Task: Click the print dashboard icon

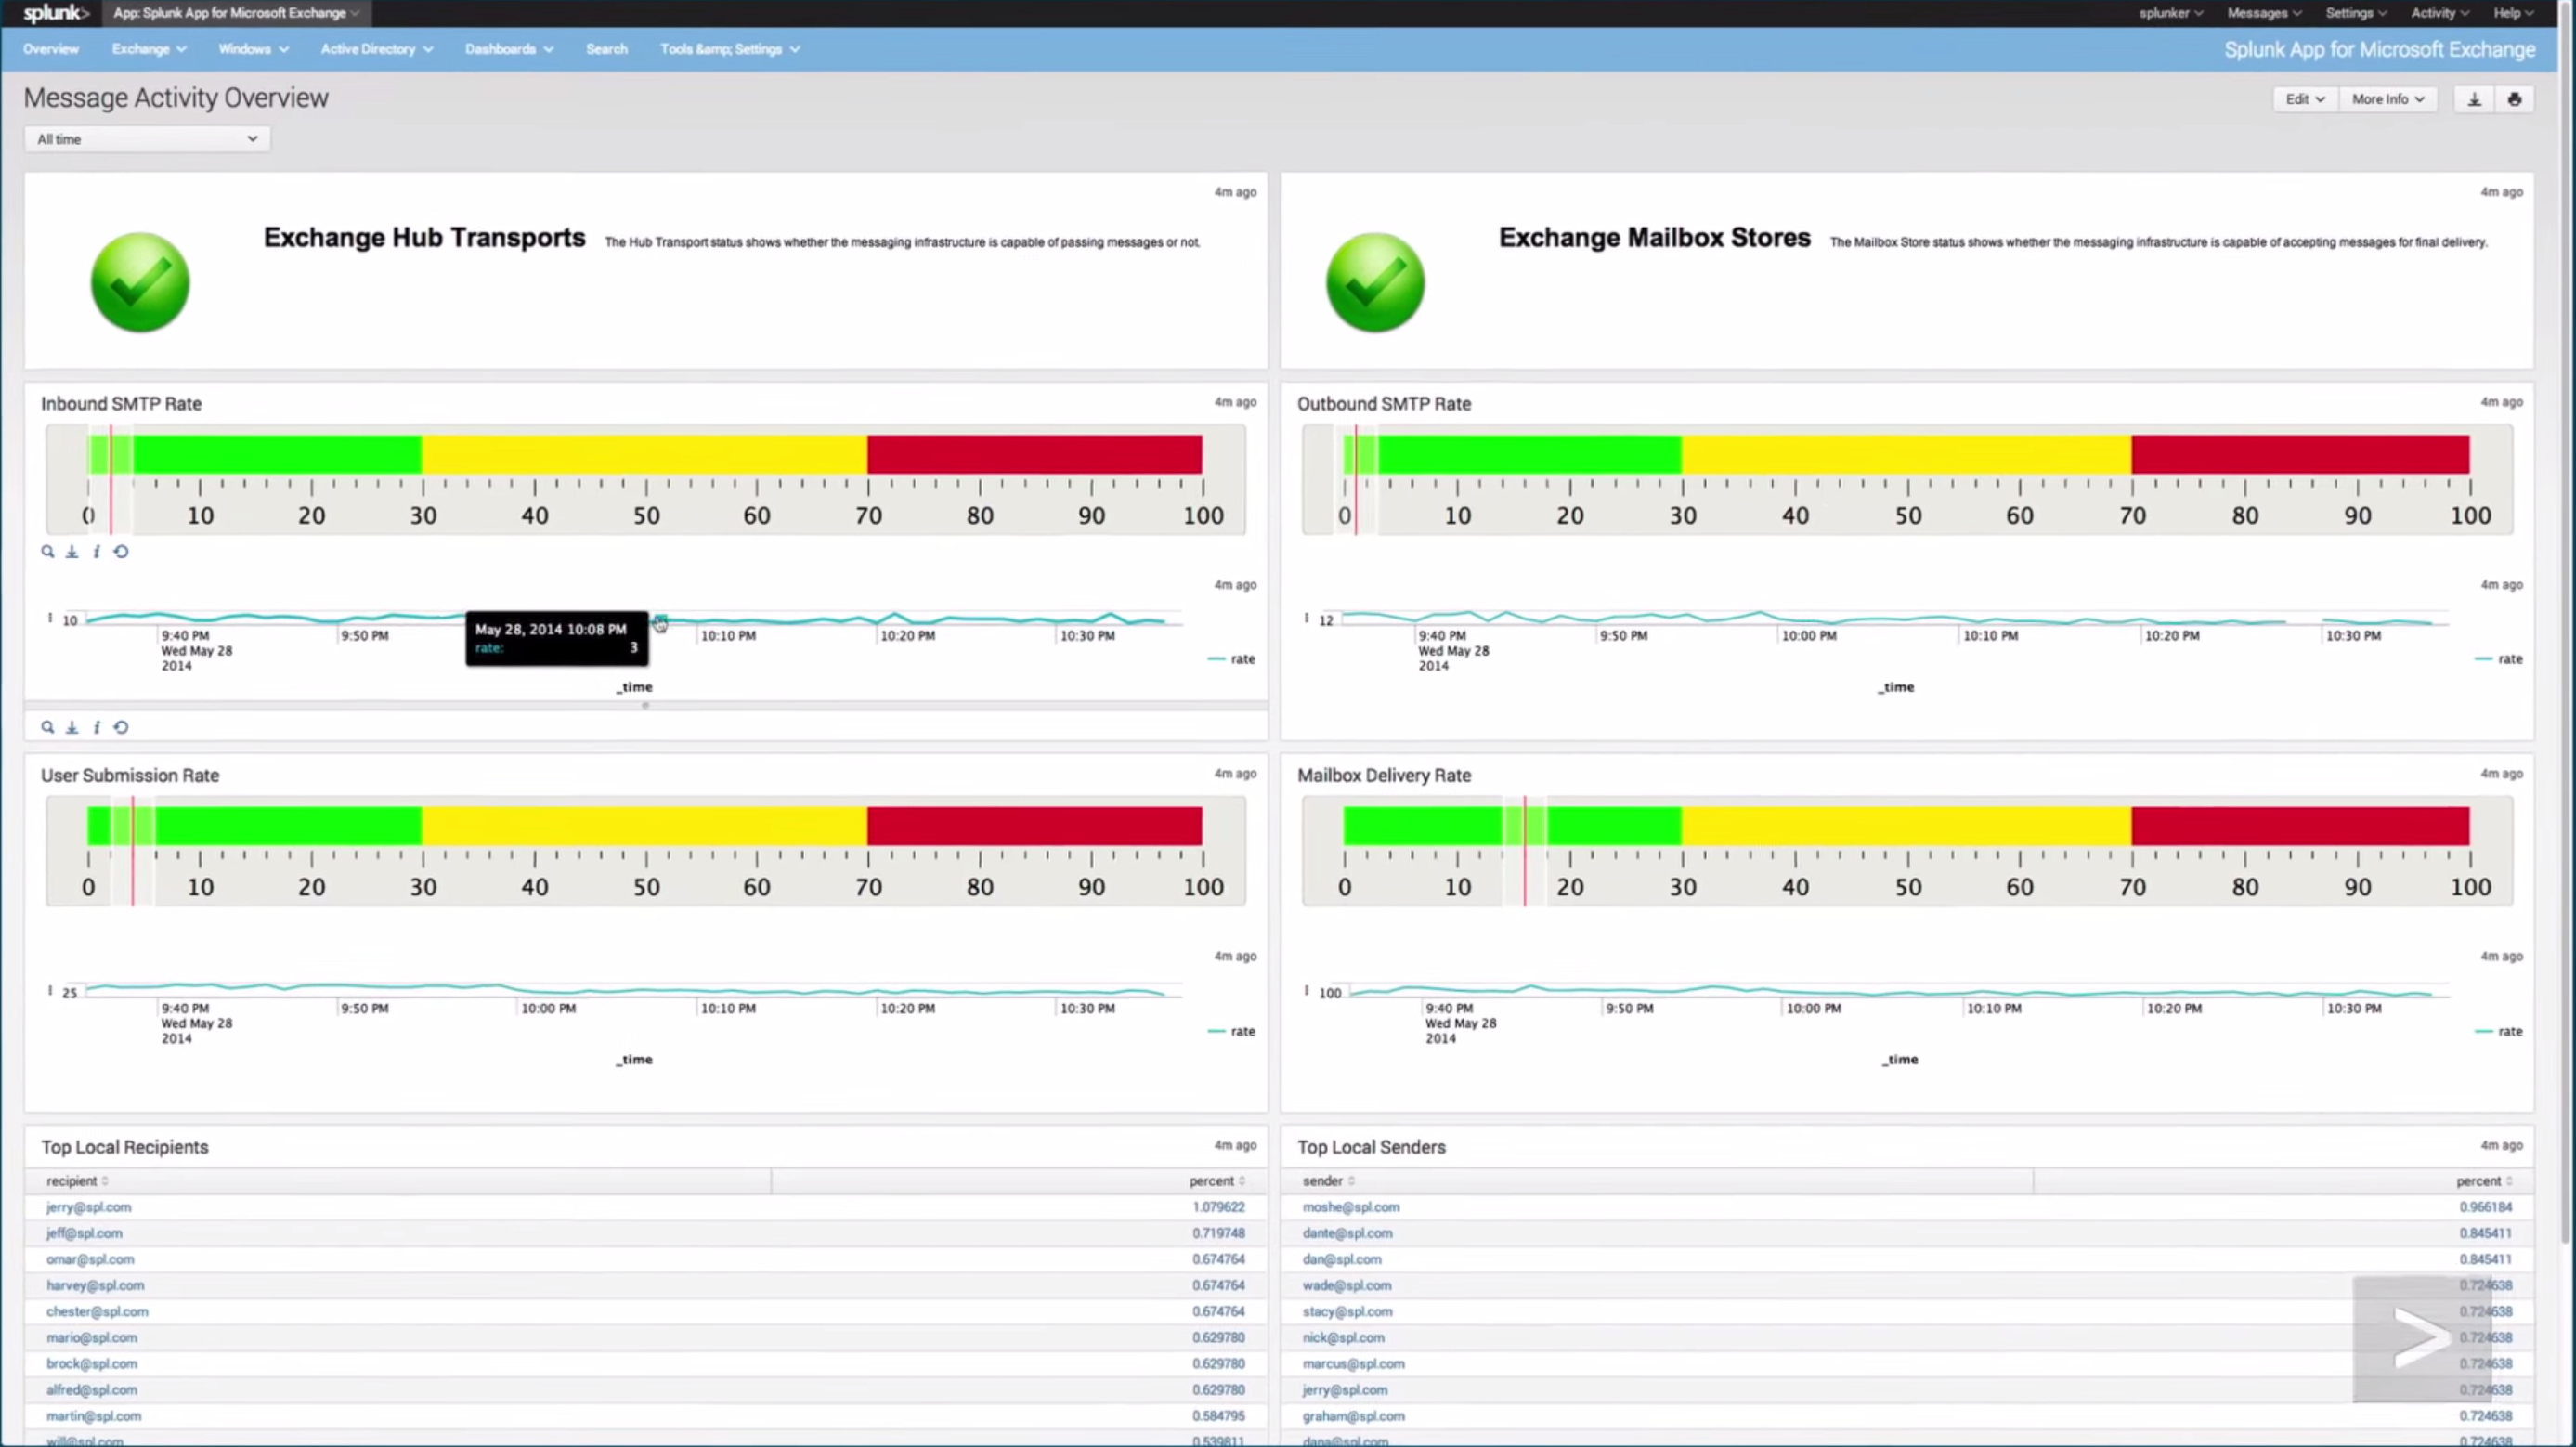Action: tap(2514, 99)
